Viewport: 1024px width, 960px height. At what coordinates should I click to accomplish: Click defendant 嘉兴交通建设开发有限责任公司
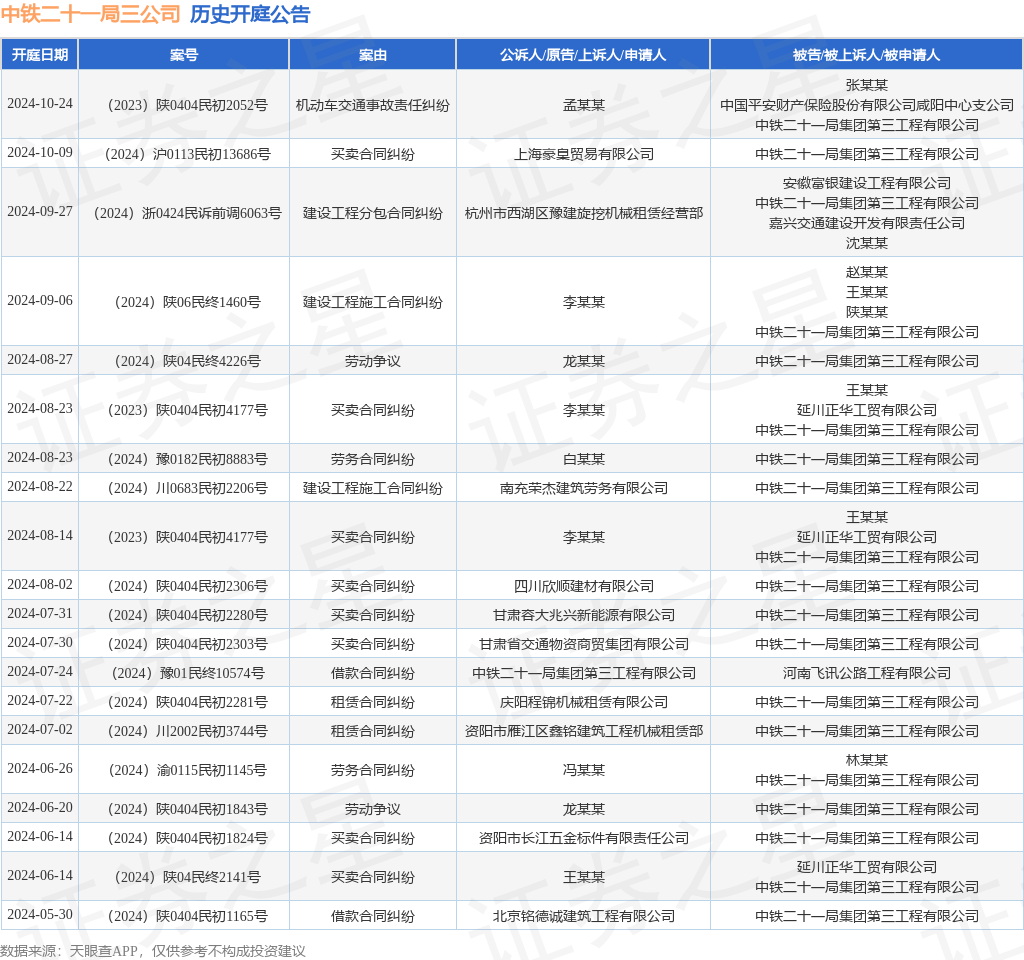(x=867, y=223)
